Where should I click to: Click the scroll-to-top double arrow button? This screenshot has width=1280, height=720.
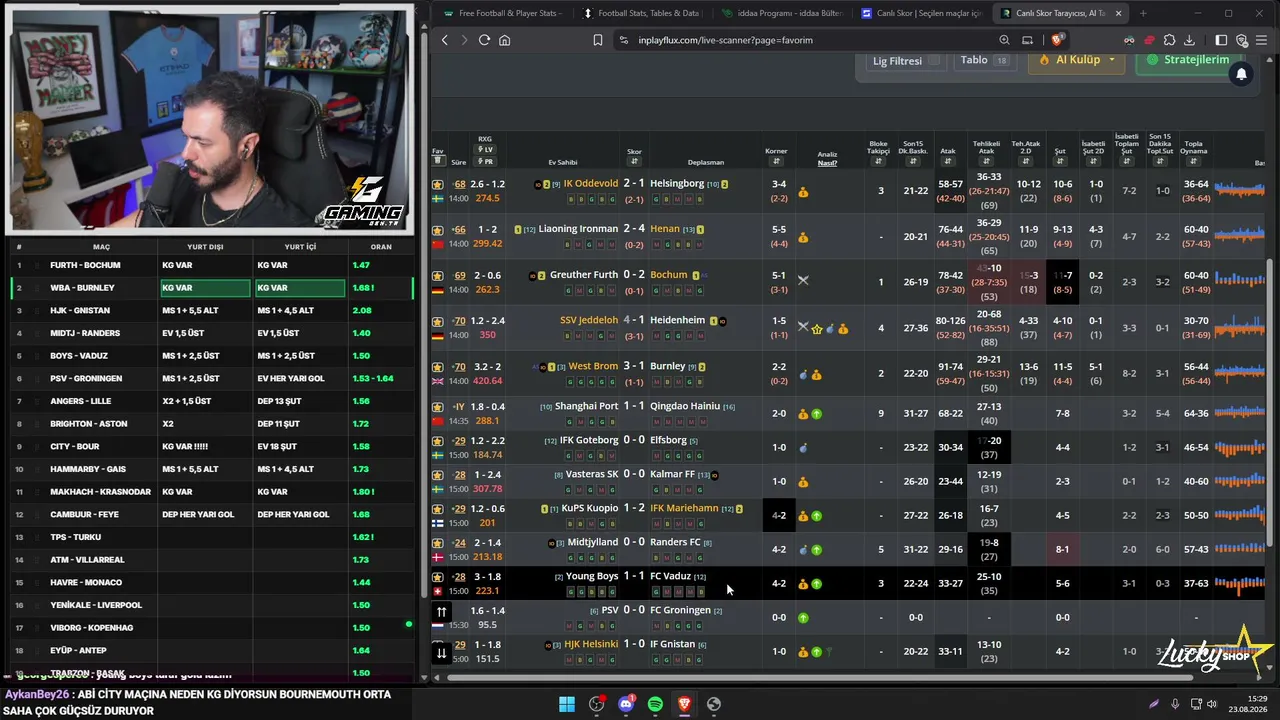[441, 612]
